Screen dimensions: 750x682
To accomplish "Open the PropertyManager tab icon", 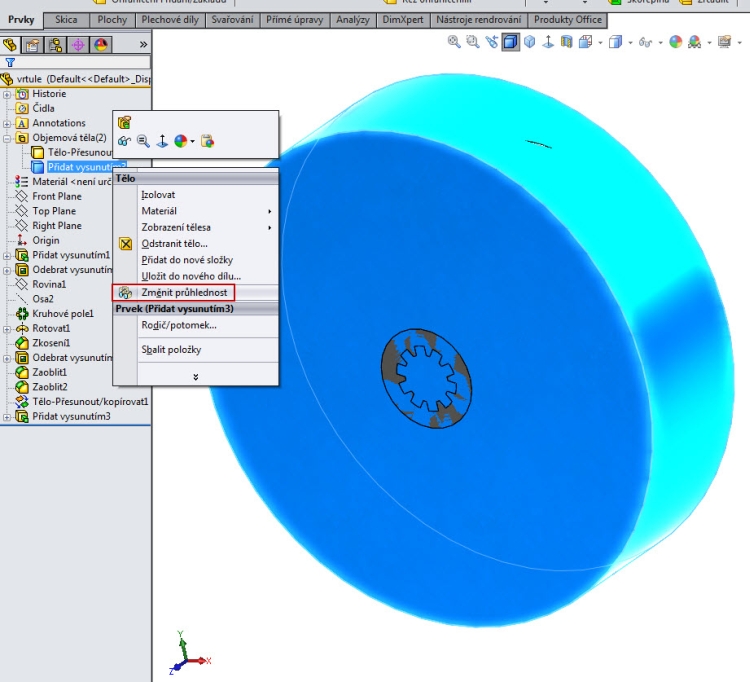I will coord(33,45).
